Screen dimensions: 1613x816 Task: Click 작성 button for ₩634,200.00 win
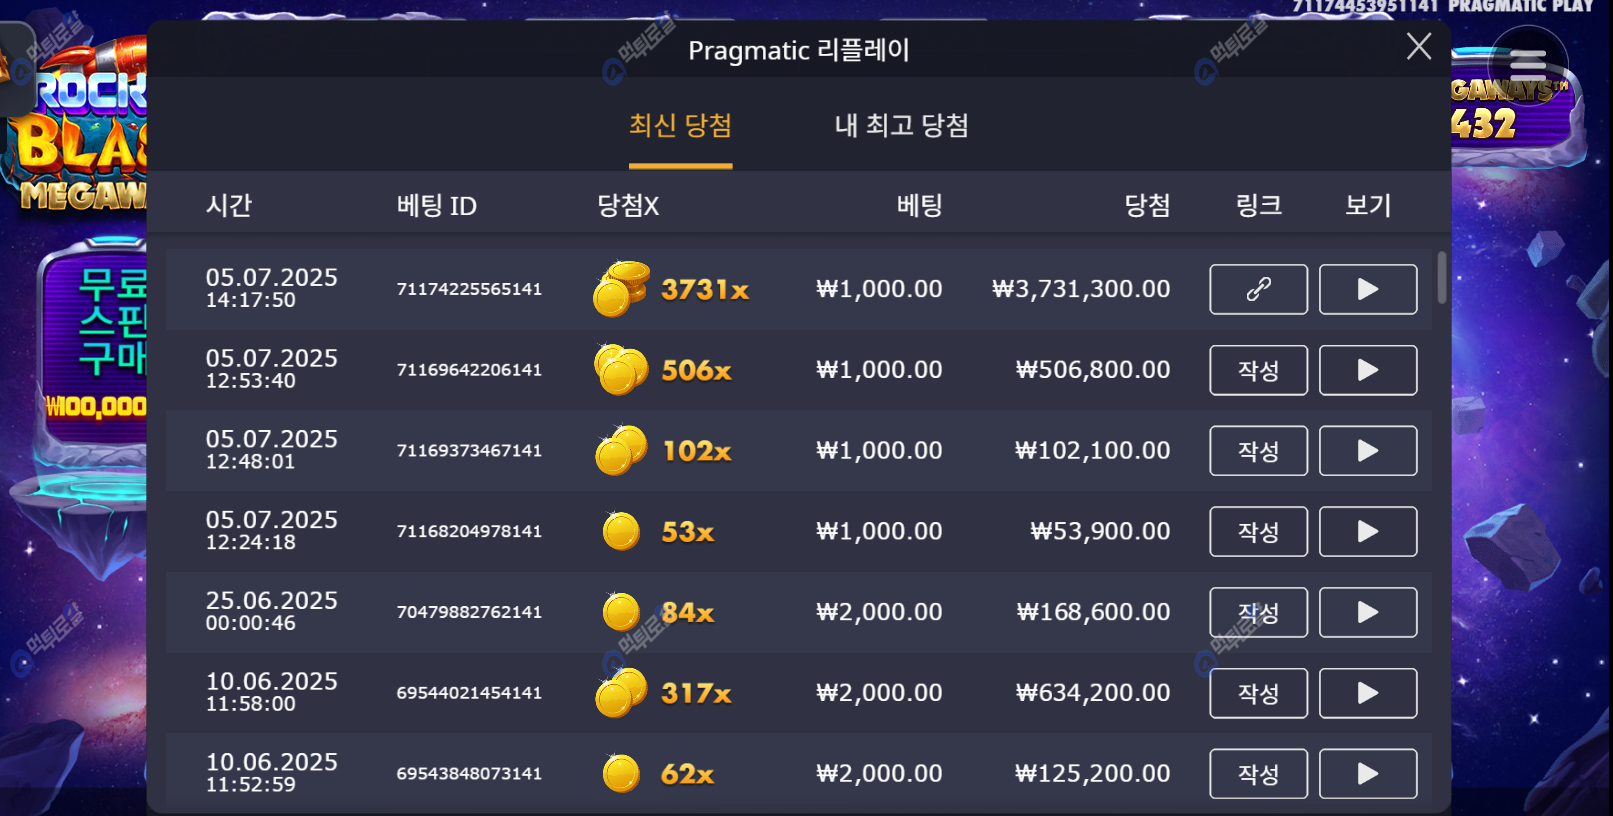click(x=1258, y=693)
